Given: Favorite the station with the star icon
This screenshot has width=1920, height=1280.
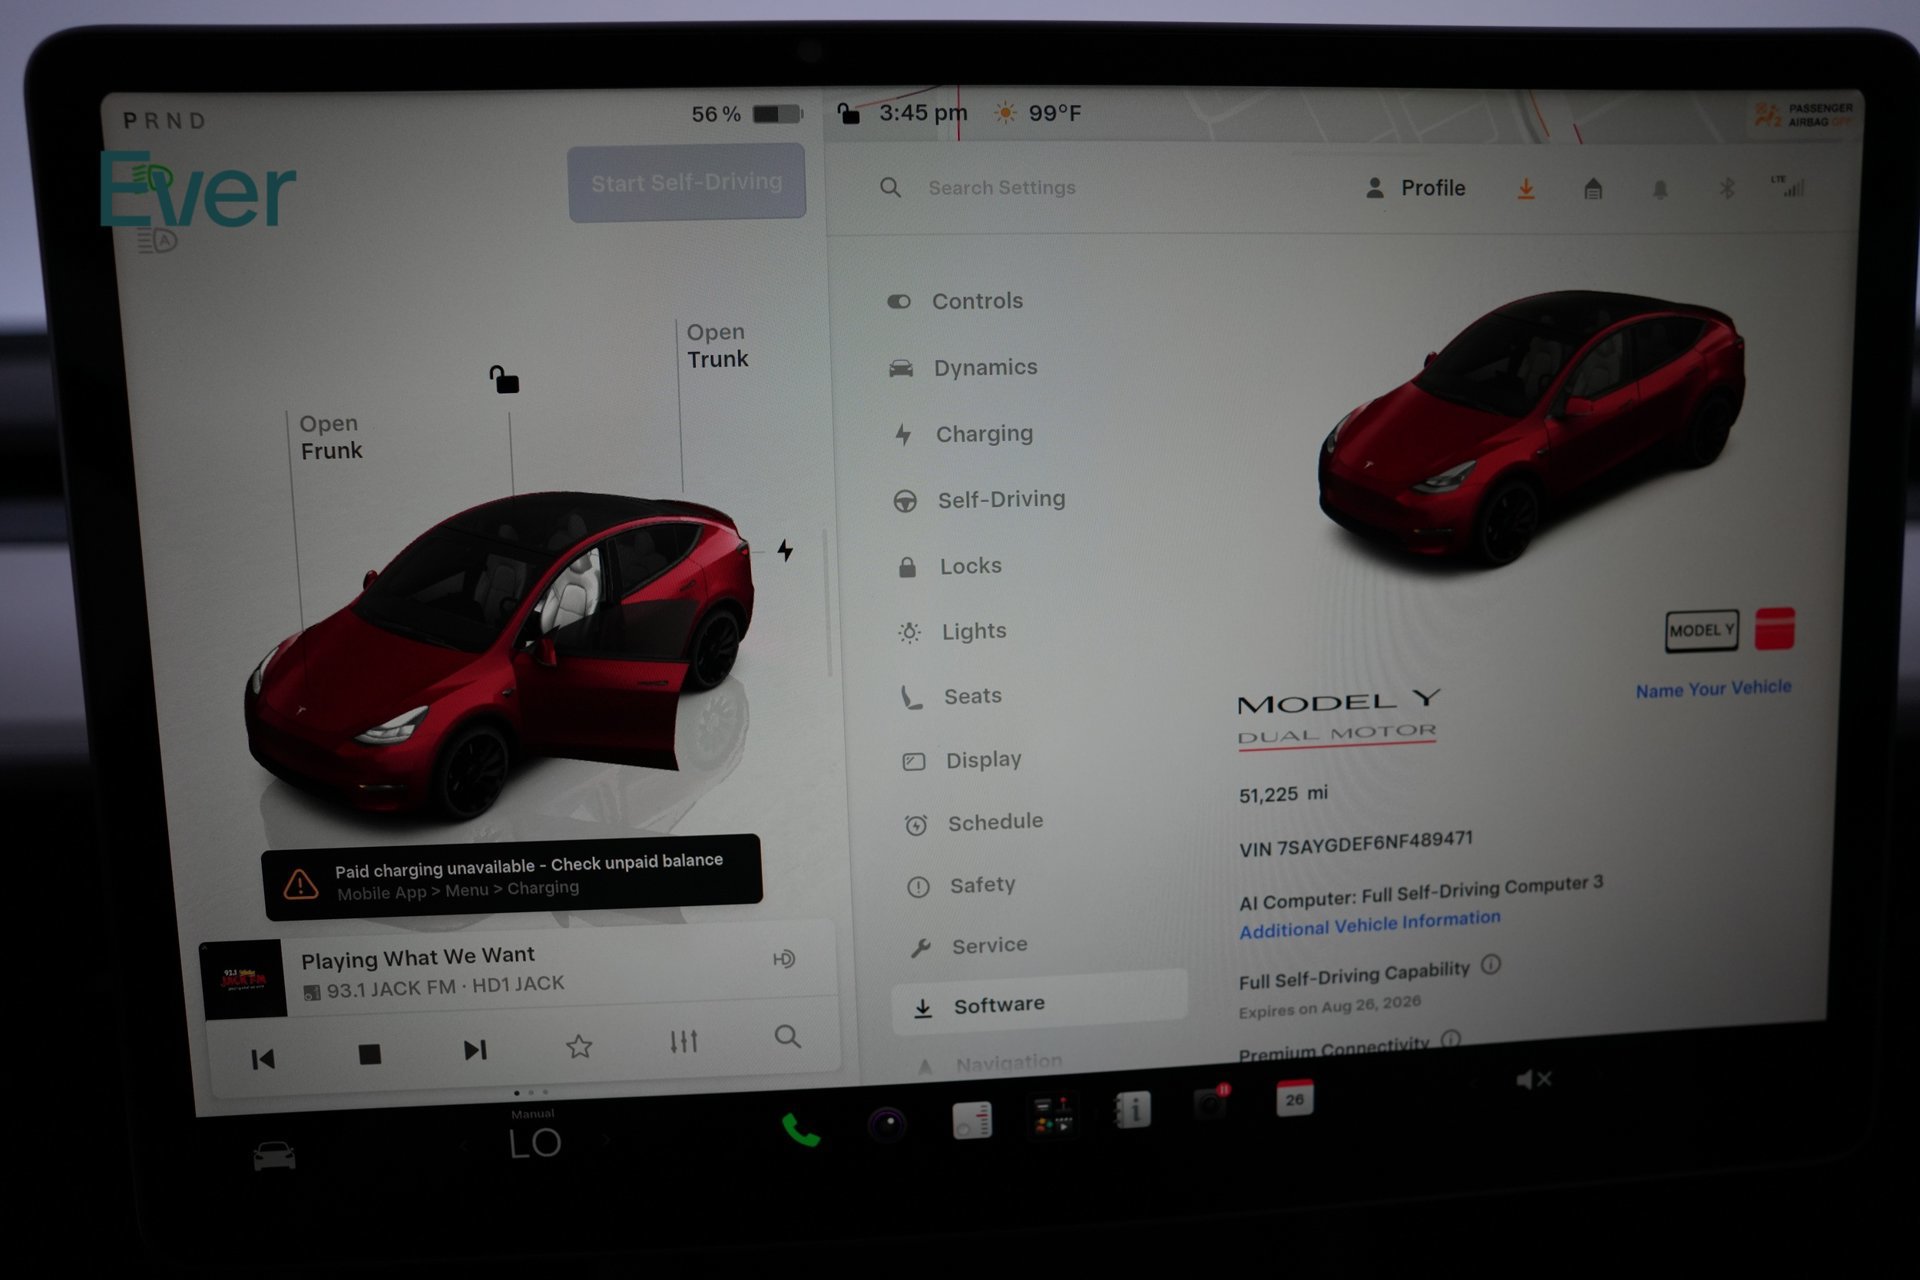Looking at the screenshot, I should click(579, 1046).
